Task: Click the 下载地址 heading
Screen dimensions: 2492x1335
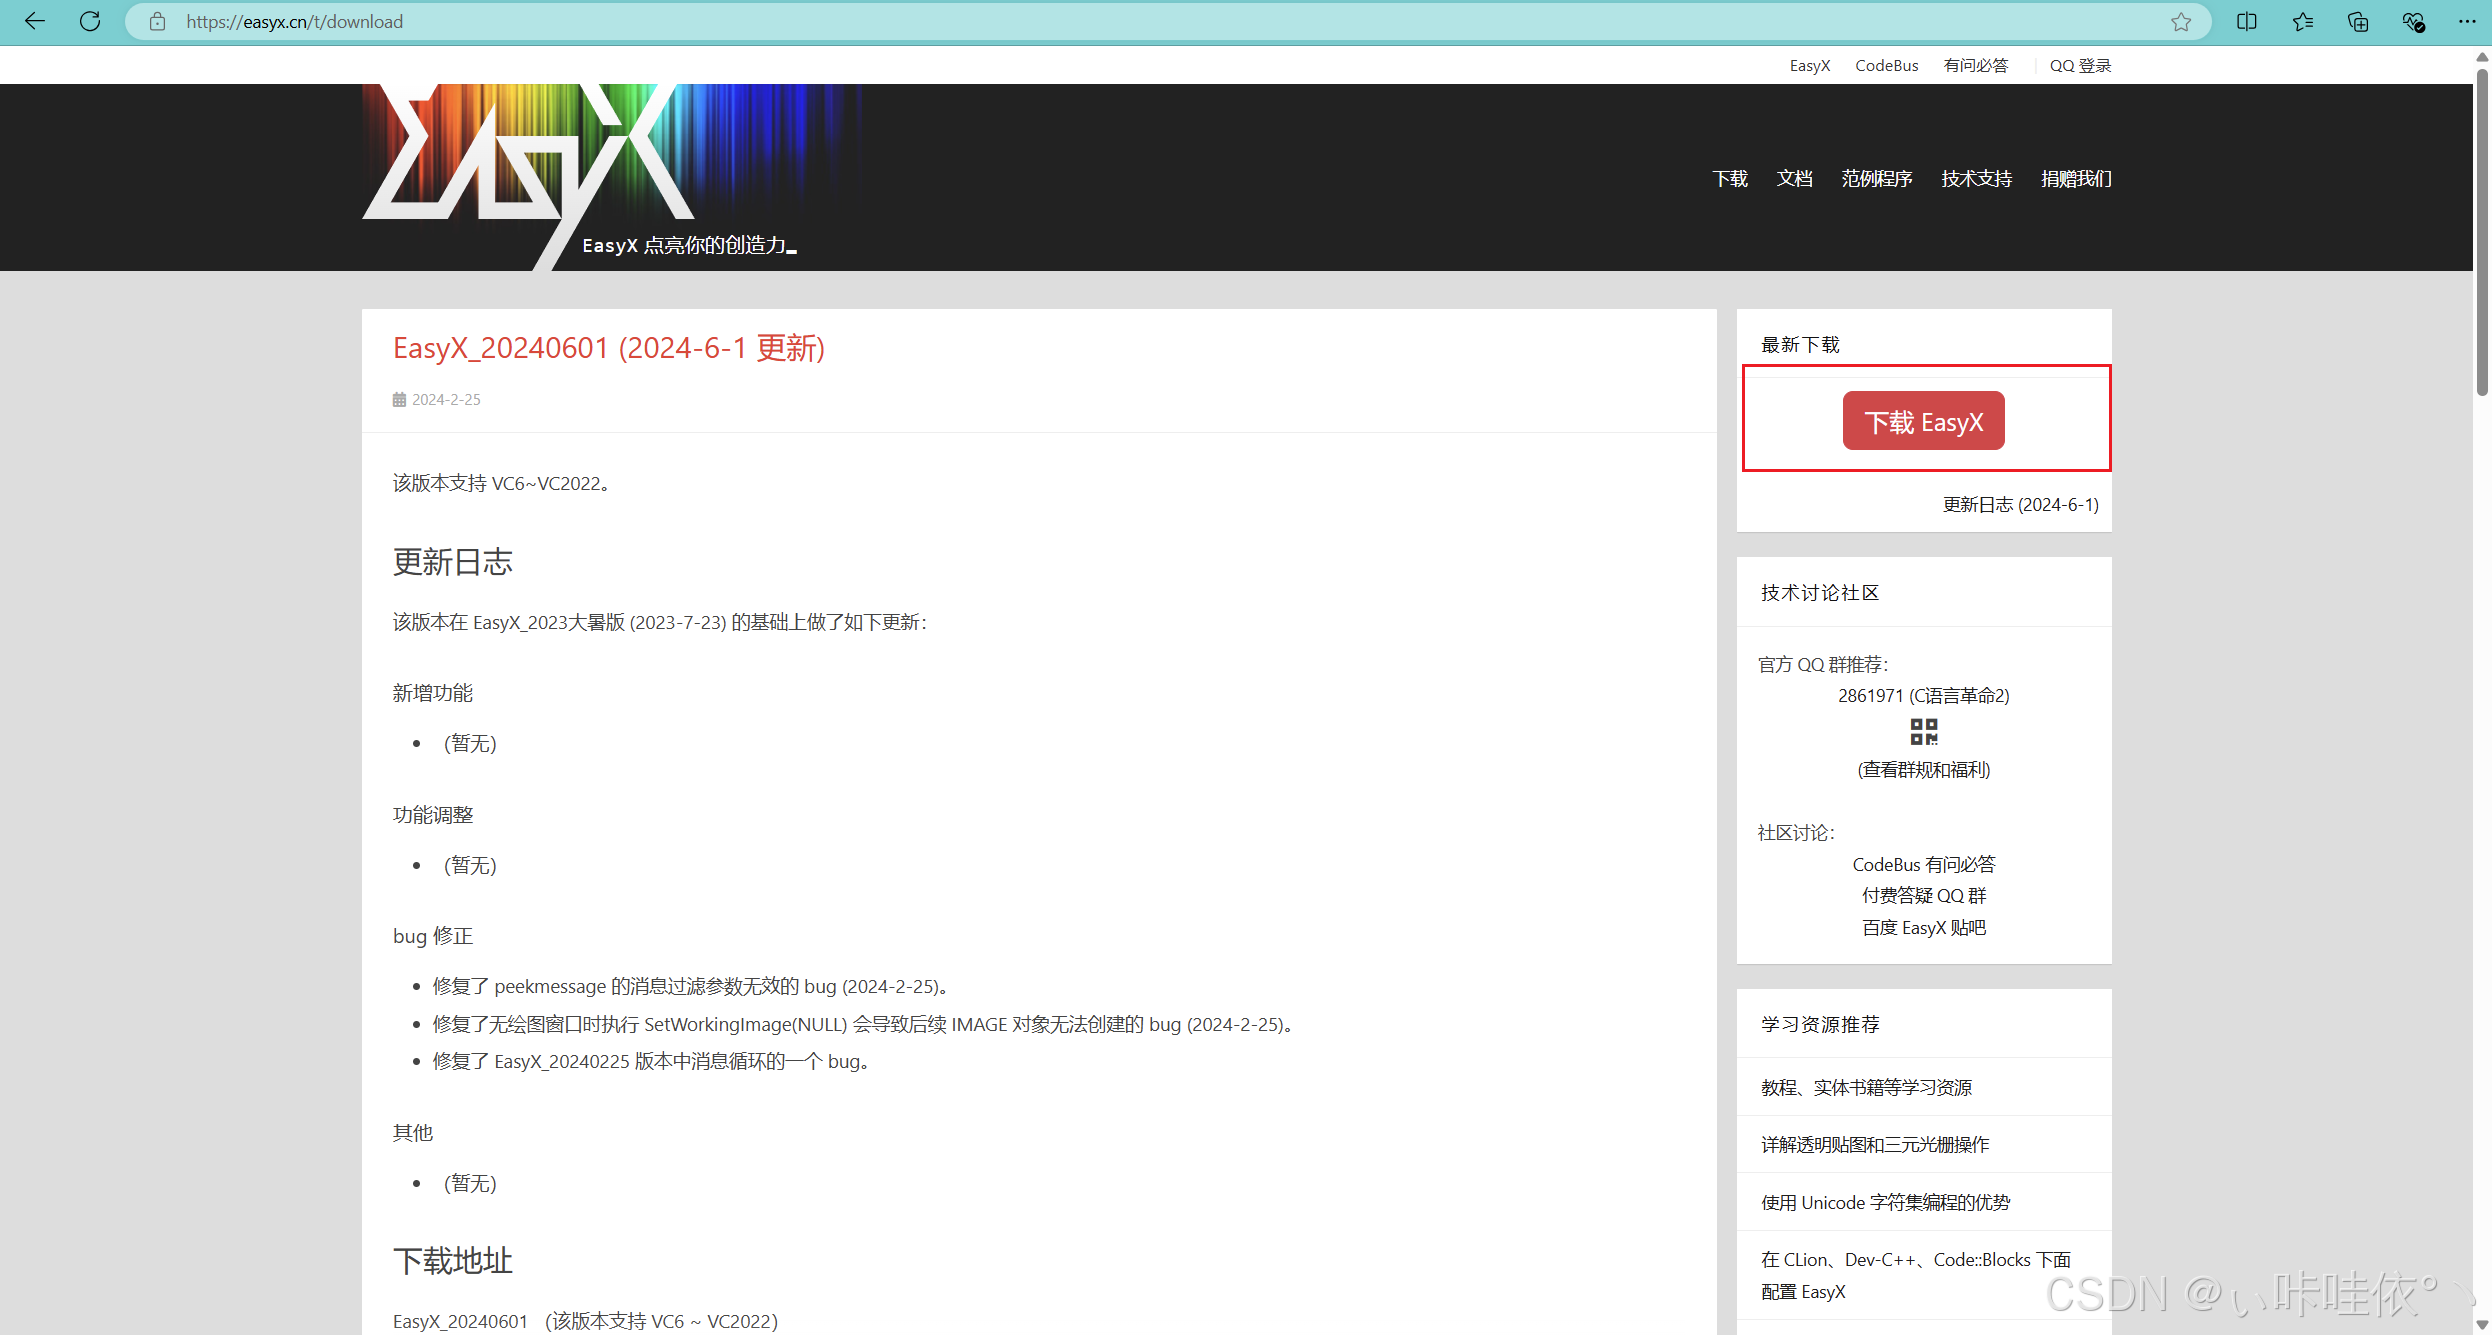Action: (453, 1261)
